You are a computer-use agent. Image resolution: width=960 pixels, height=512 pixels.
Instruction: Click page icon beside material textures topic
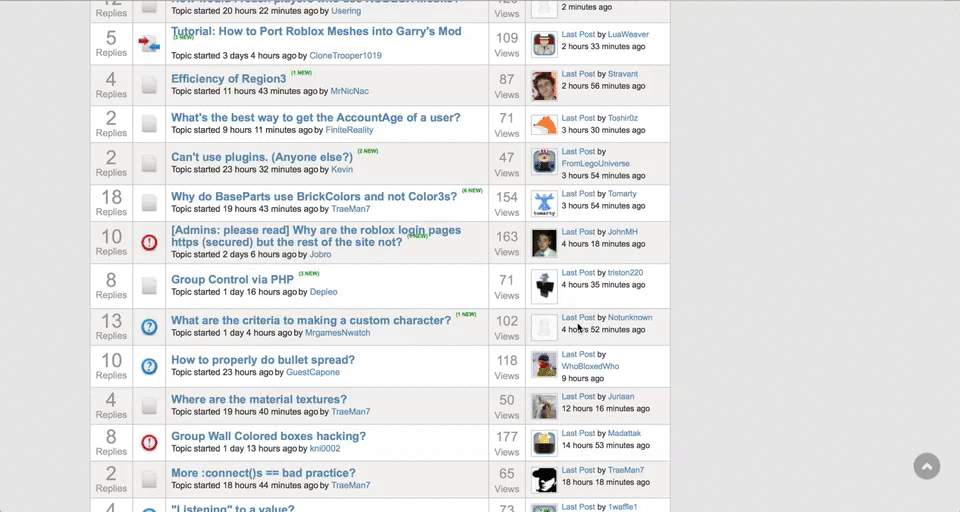point(149,405)
